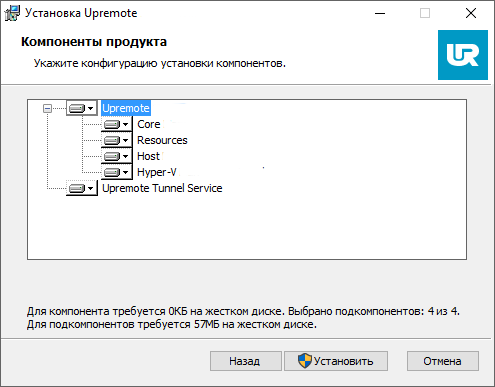The width and height of the screenshot is (495, 387).
Task: Click the installer icon in the title bar
Action: tap(12, 13)
